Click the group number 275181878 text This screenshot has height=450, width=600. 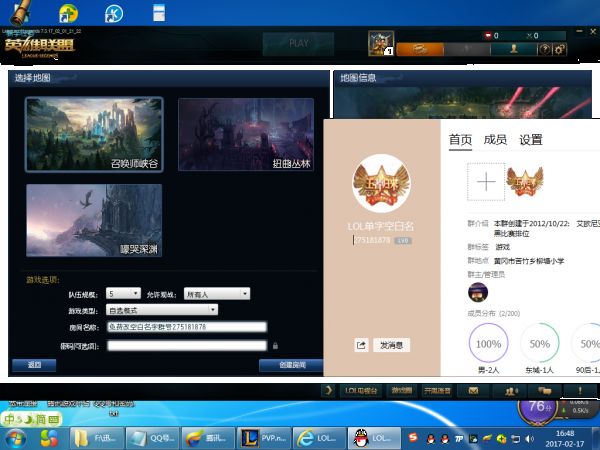coord(372,240)
